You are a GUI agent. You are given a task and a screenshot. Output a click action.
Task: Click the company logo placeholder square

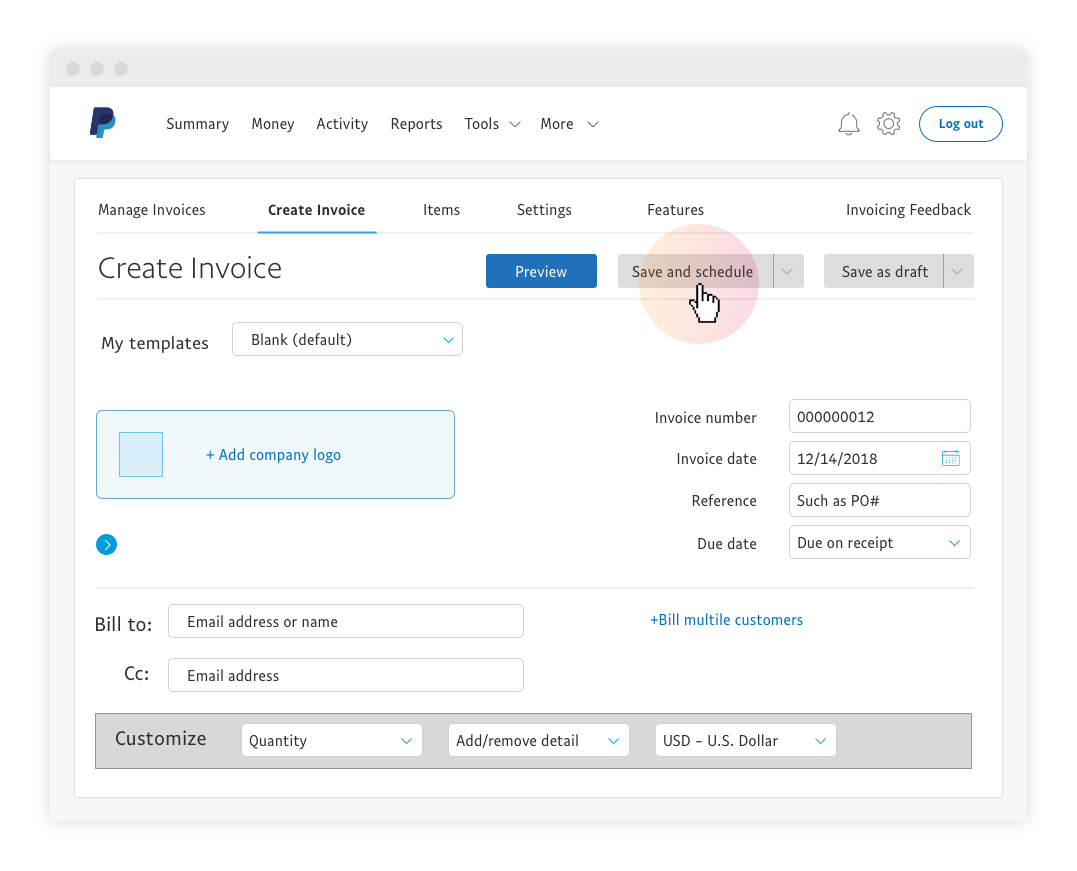pos(141,455)
